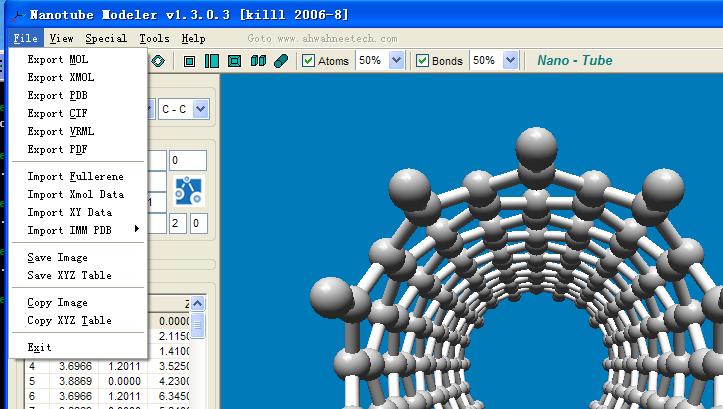This screenshot has width=723, height=409.
Task: Toggle the Bonds checkbox
Action: coord(422,61)
